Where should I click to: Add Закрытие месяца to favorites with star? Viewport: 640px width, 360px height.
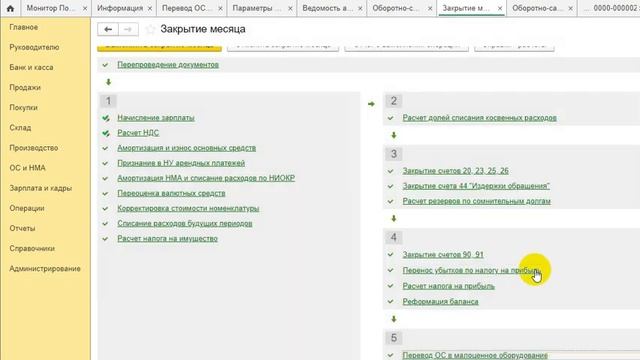pos(151,29)
